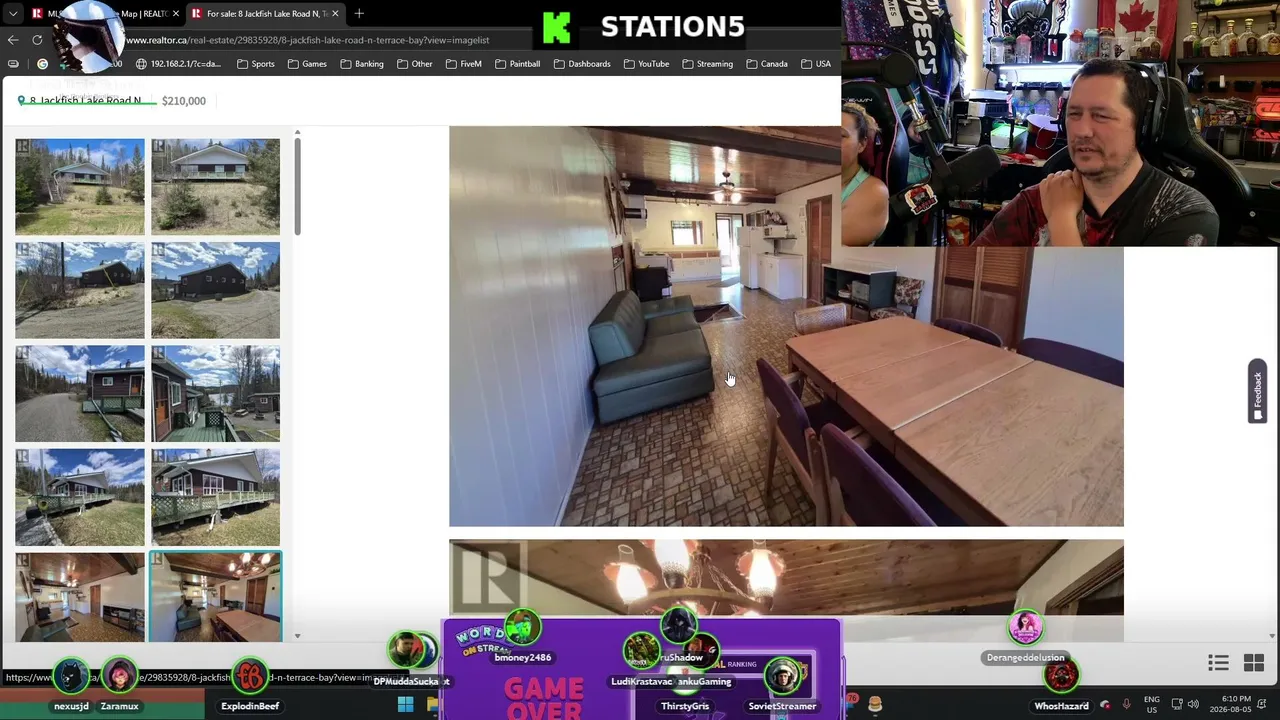Select the green deck lake-view thumbnail
Image resolution: width=1280 pixels, height=720 pixels.
[216, 394]
